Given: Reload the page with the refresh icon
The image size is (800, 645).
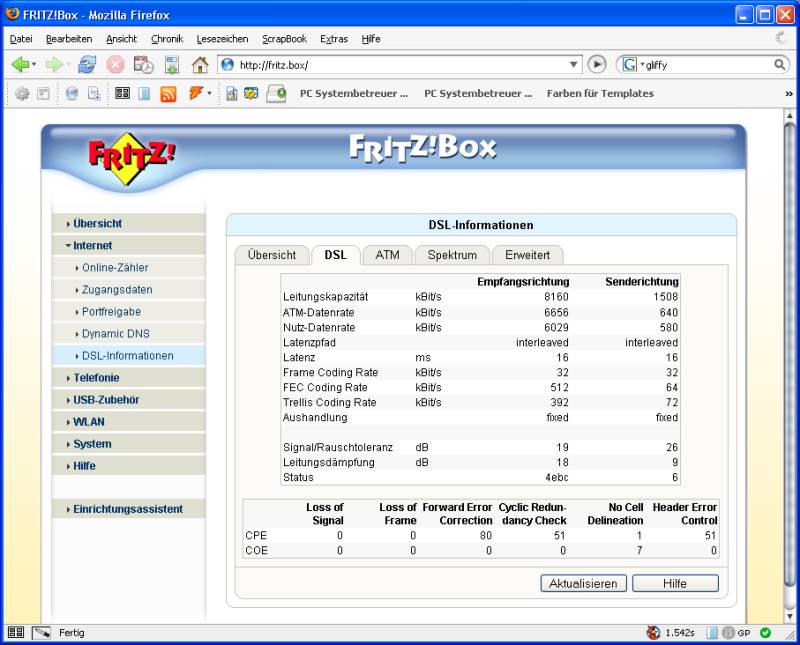Looking at the screenshot, I should 87,65.
